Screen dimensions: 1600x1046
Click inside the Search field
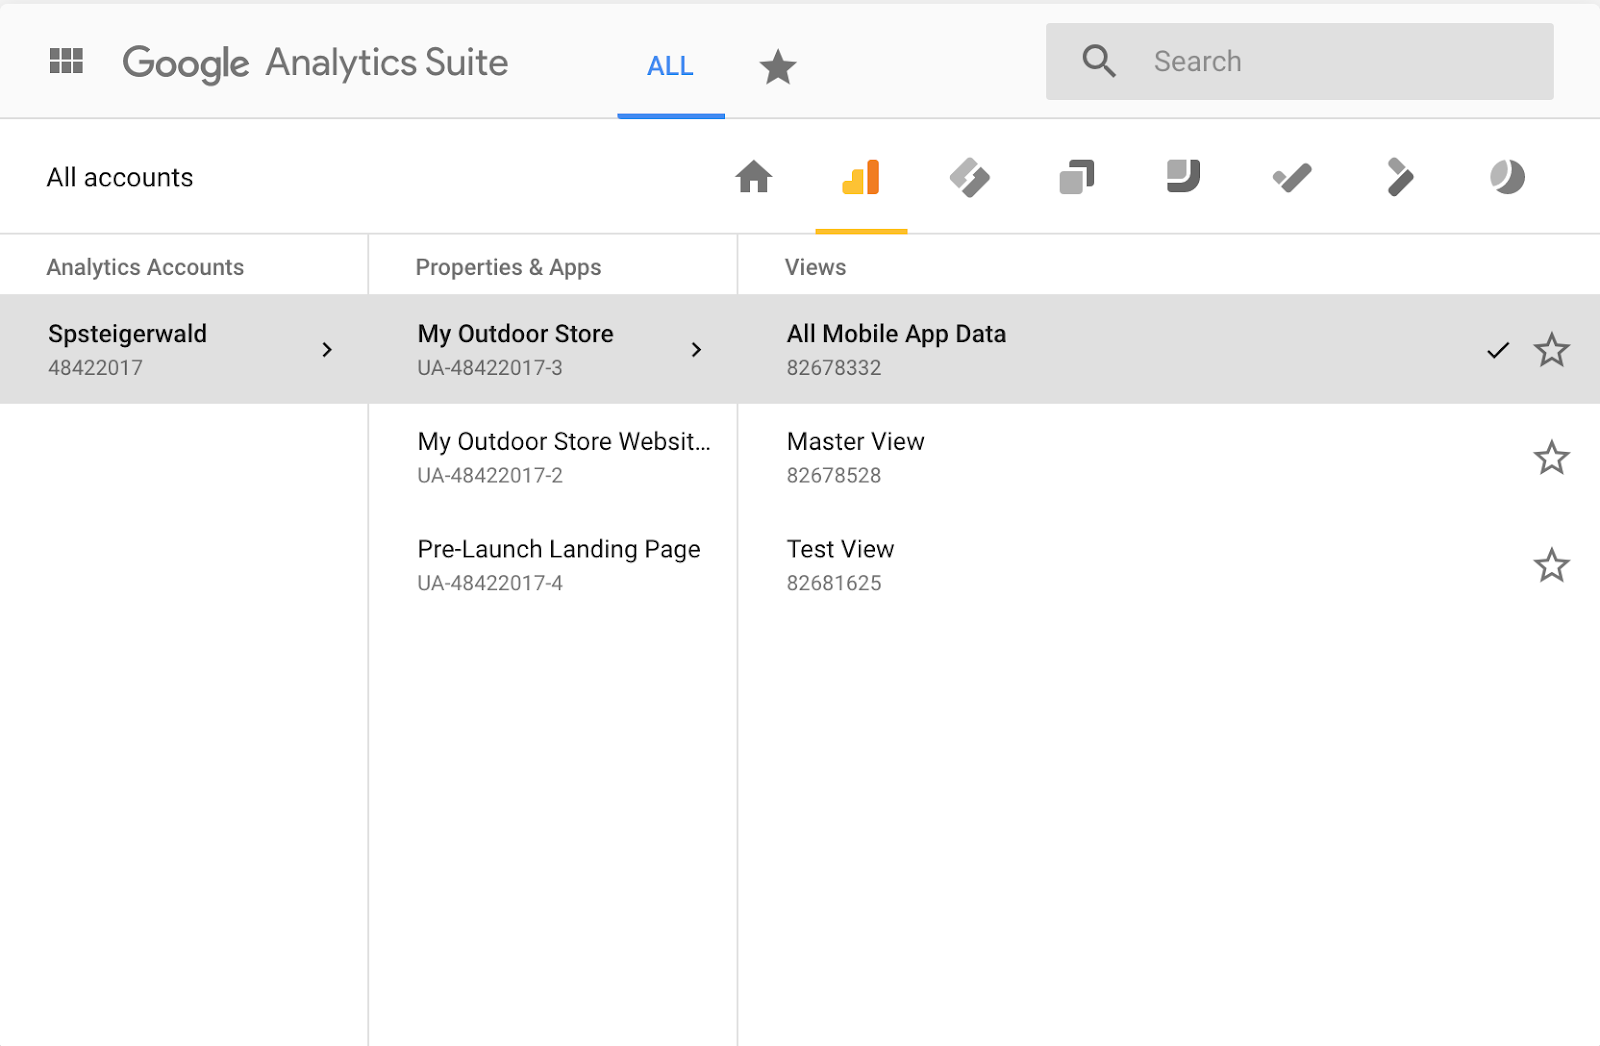click(1300, 61)
